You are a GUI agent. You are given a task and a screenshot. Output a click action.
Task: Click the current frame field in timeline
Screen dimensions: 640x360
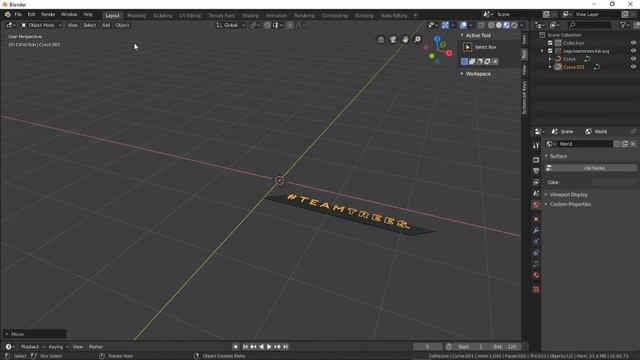point(427,347)
